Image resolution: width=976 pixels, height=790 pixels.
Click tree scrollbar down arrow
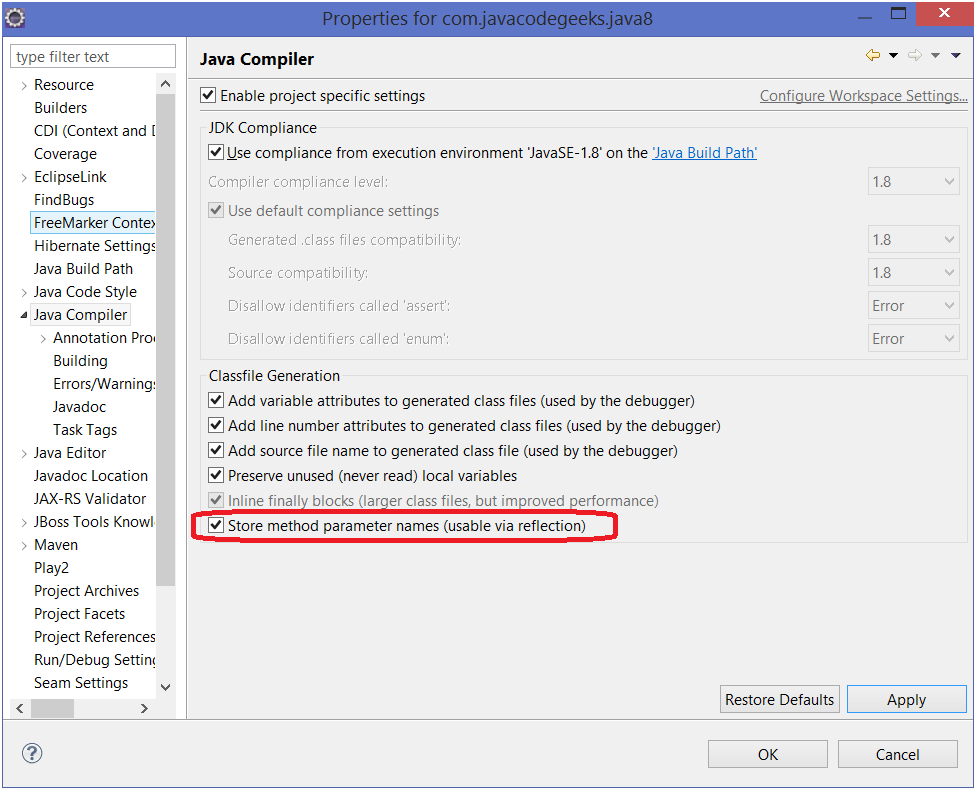(x=166, y=687)
